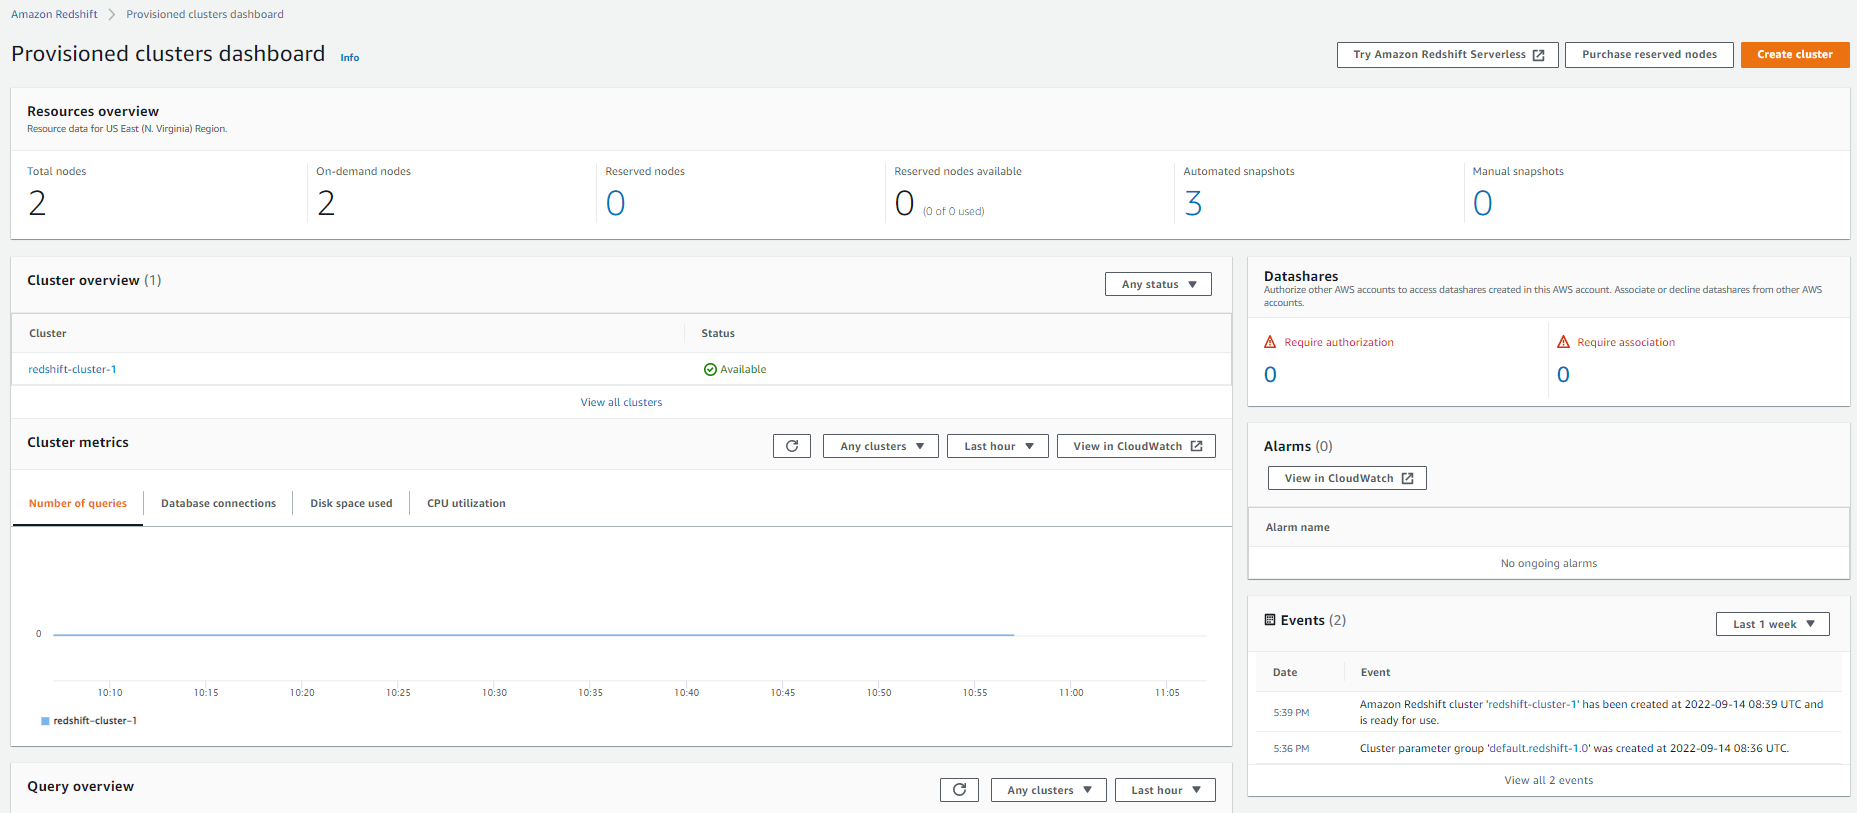Click the 5:36 PM event timestamp
Viewport: 1857px width, 813px height.
tap(1291, 749)
